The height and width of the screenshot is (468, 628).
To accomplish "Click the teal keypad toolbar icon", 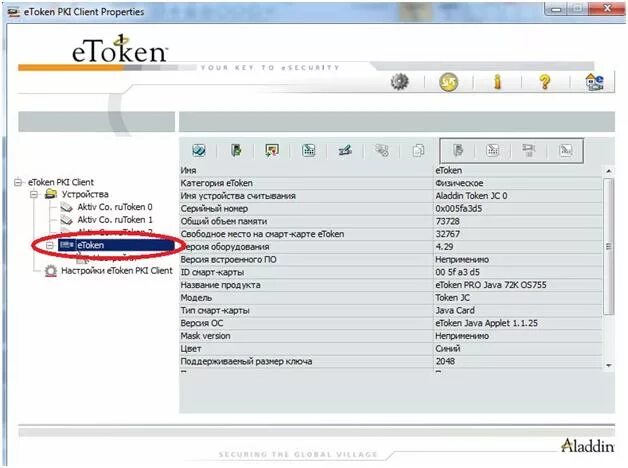I will pyautogui.click(x=309, y=151).
